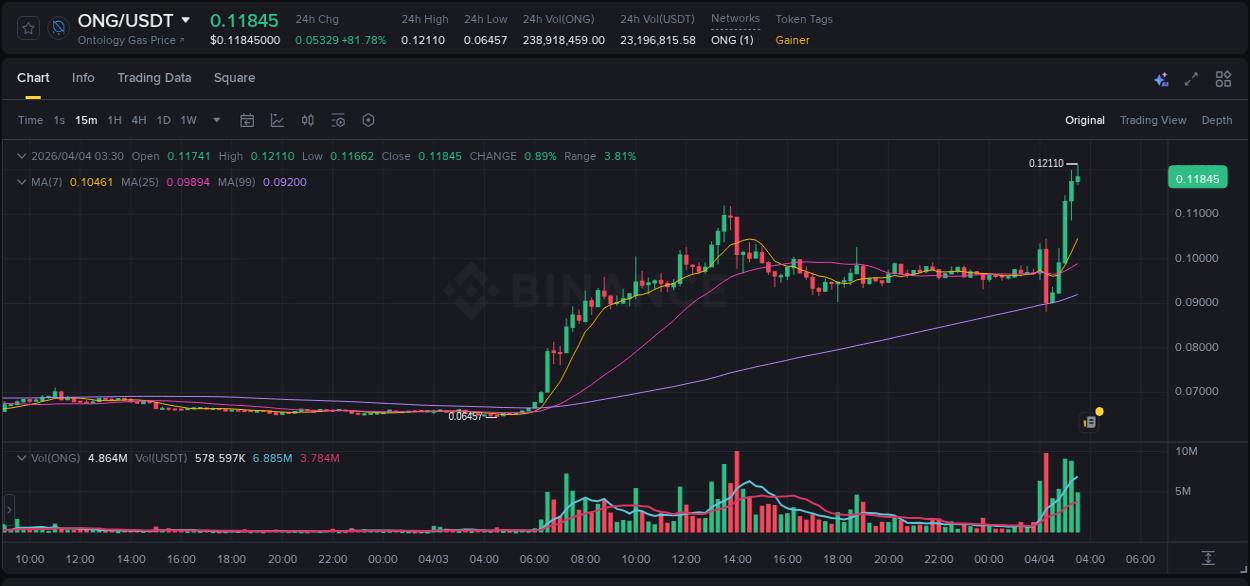This screenshot has width=1250, height=586.
Task: Collapse the volume indicator panel
Action: click(21, 458)
